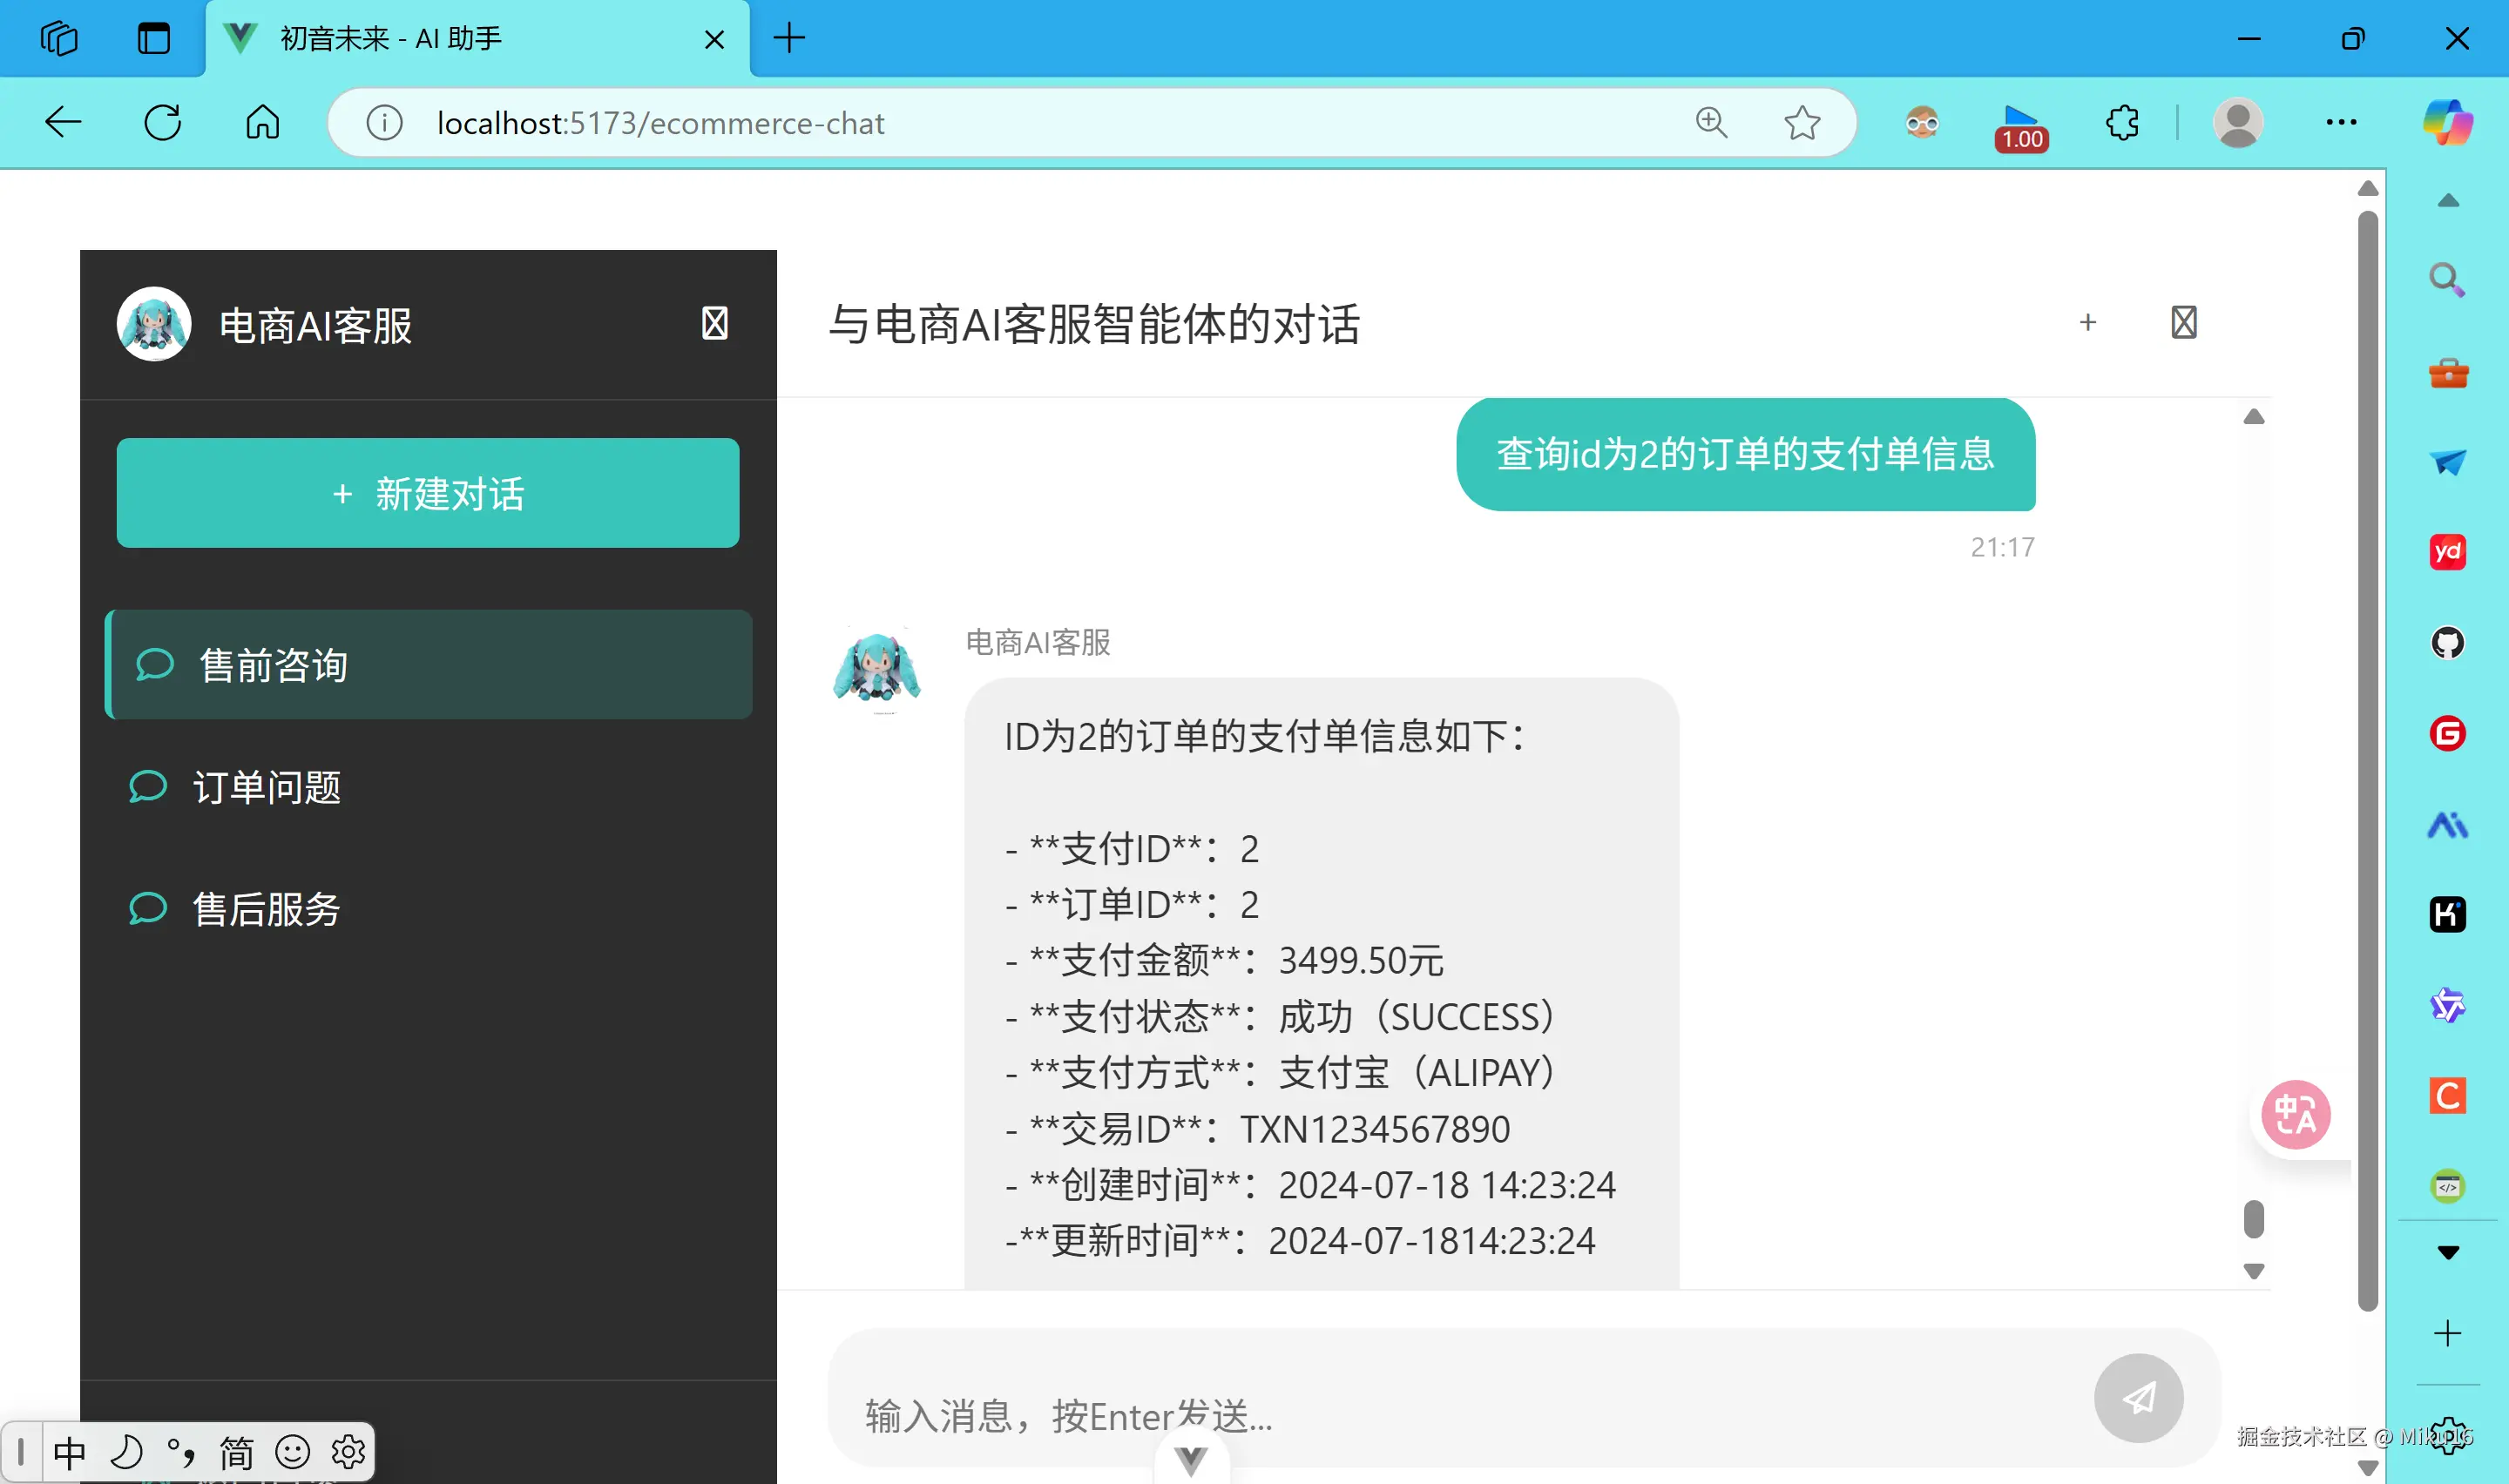Open the GitHub extension in the sidebar

2447,643
